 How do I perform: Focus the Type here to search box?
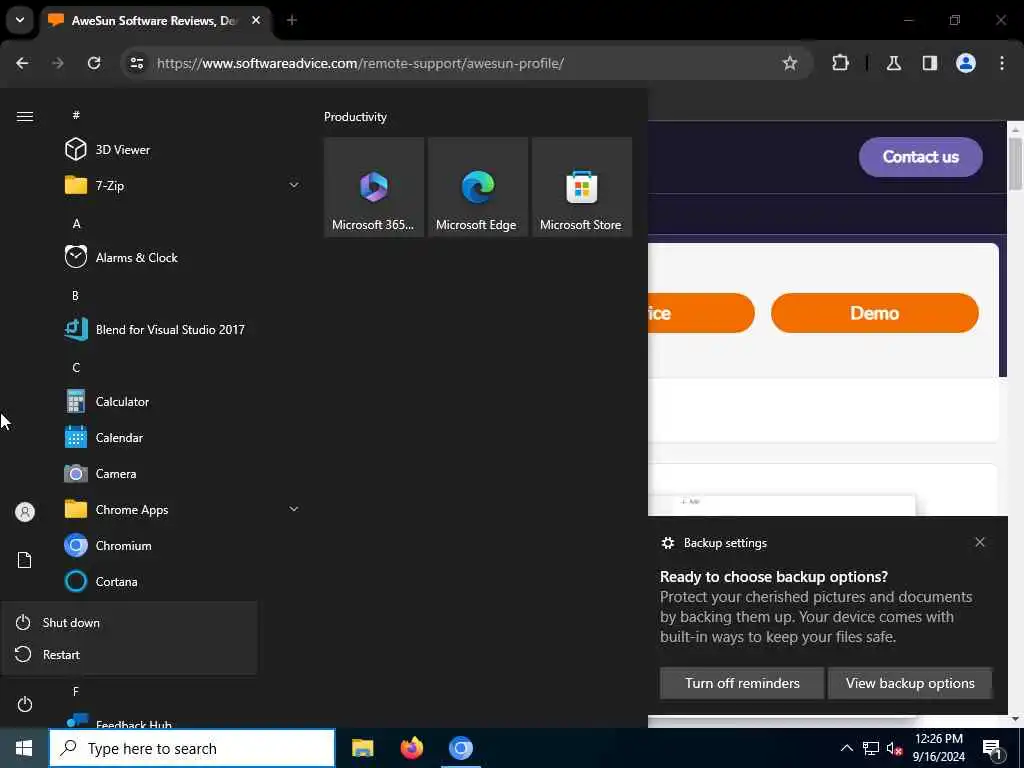(x=192, y=748)
